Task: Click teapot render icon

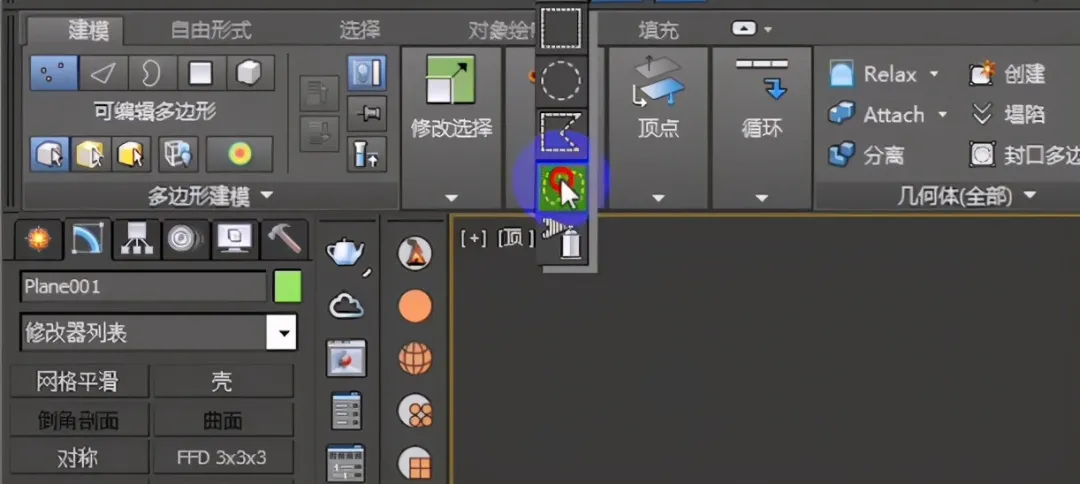Action: (x=347, y=253)
